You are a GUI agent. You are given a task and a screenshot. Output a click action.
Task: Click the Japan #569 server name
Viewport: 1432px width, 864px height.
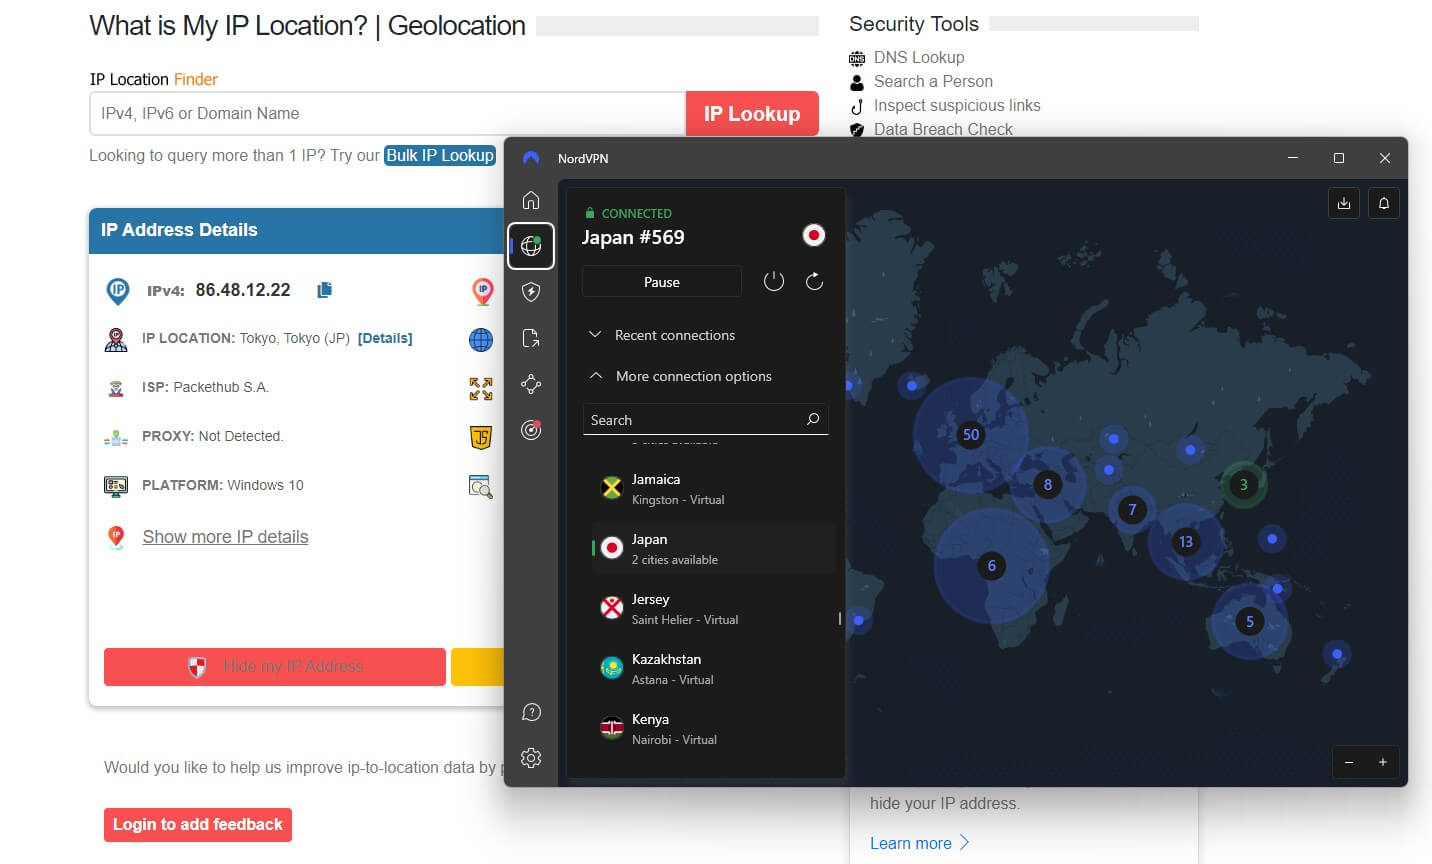pos(633,237)
